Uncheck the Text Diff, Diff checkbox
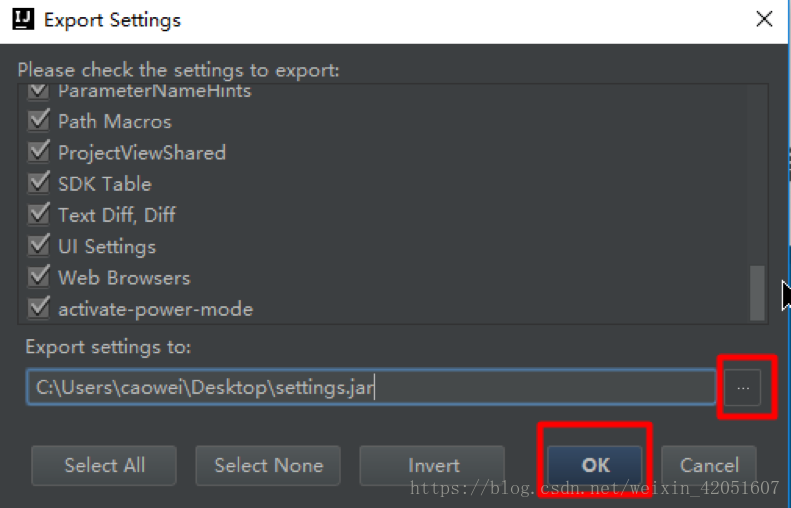The height and width of the screenshot is (508, 791). 39,214
